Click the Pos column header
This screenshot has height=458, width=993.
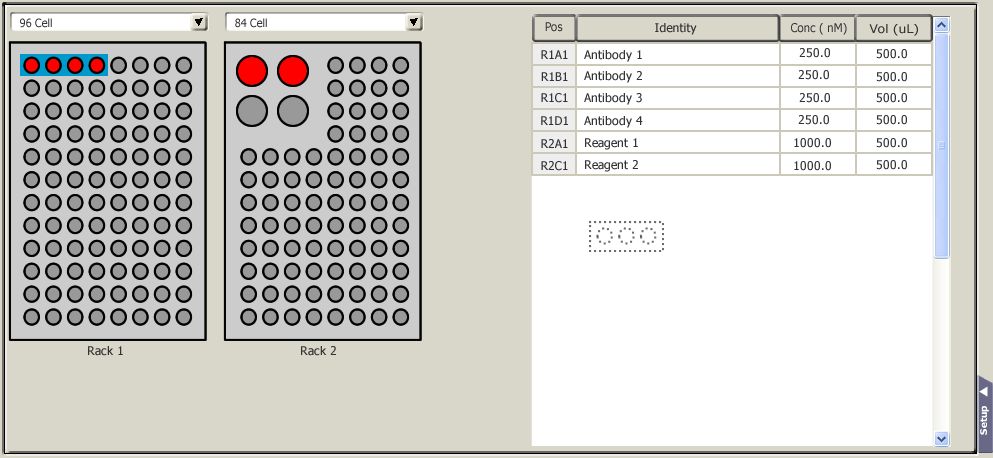(x=553, y=28)
